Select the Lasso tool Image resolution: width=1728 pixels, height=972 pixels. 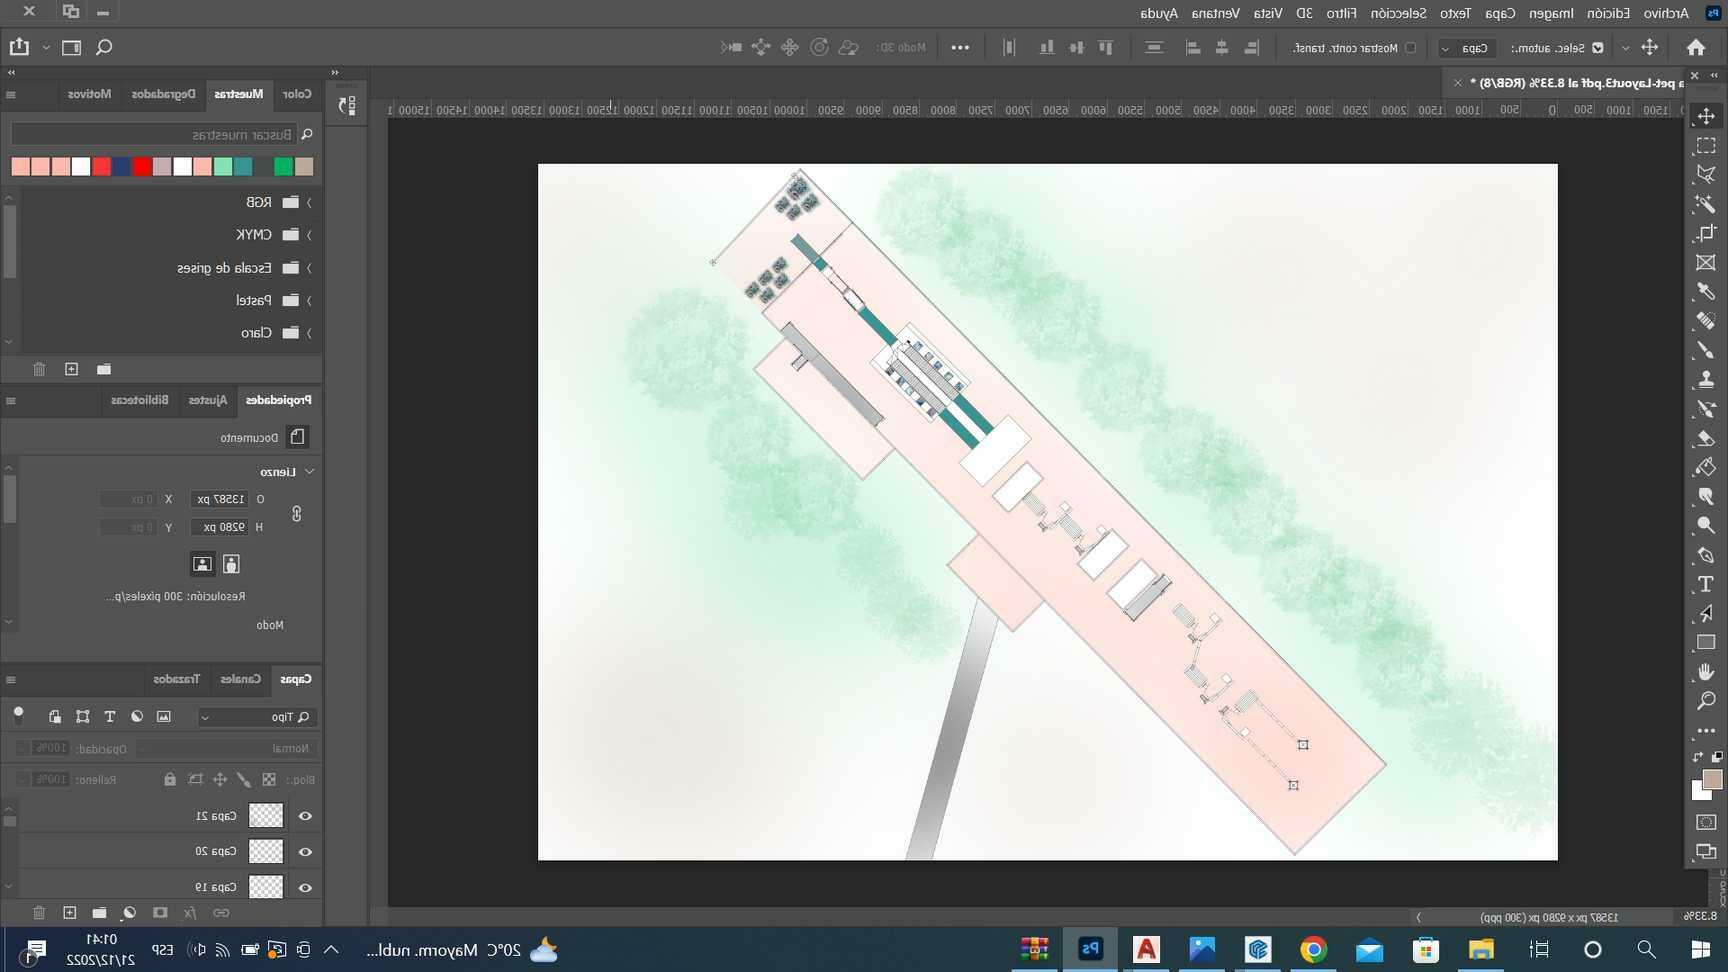pyautogui.click(x=1705, y=175)
